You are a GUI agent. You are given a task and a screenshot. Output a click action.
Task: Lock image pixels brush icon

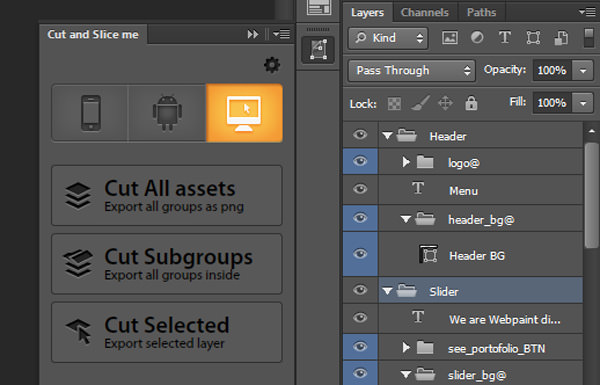click(x=420, y=103)
